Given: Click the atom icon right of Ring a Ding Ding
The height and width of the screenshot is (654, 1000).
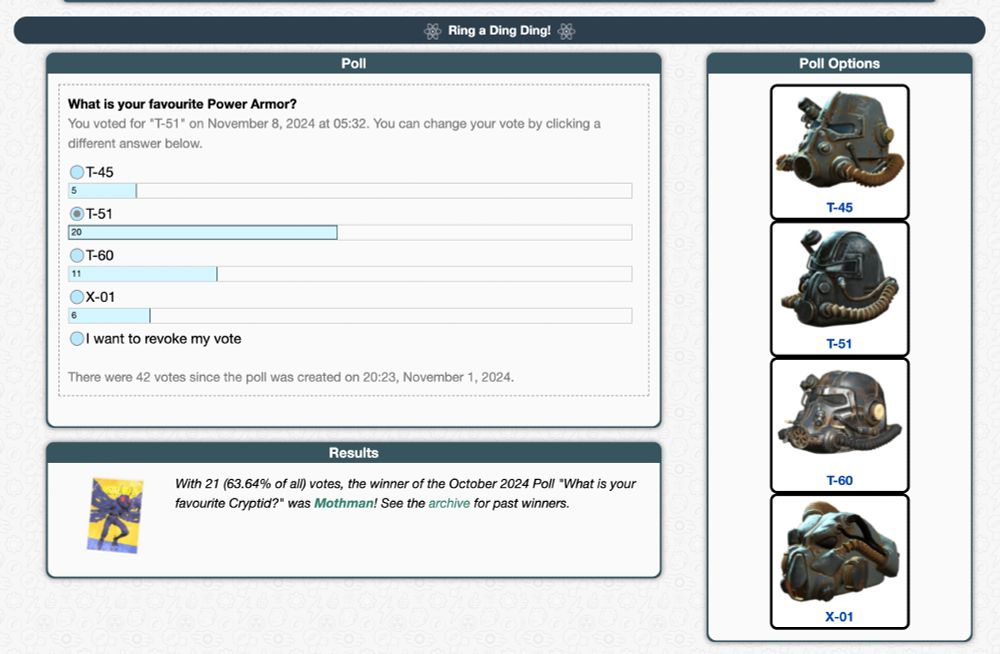Looking at the screenshot, I should pos(566,31).
